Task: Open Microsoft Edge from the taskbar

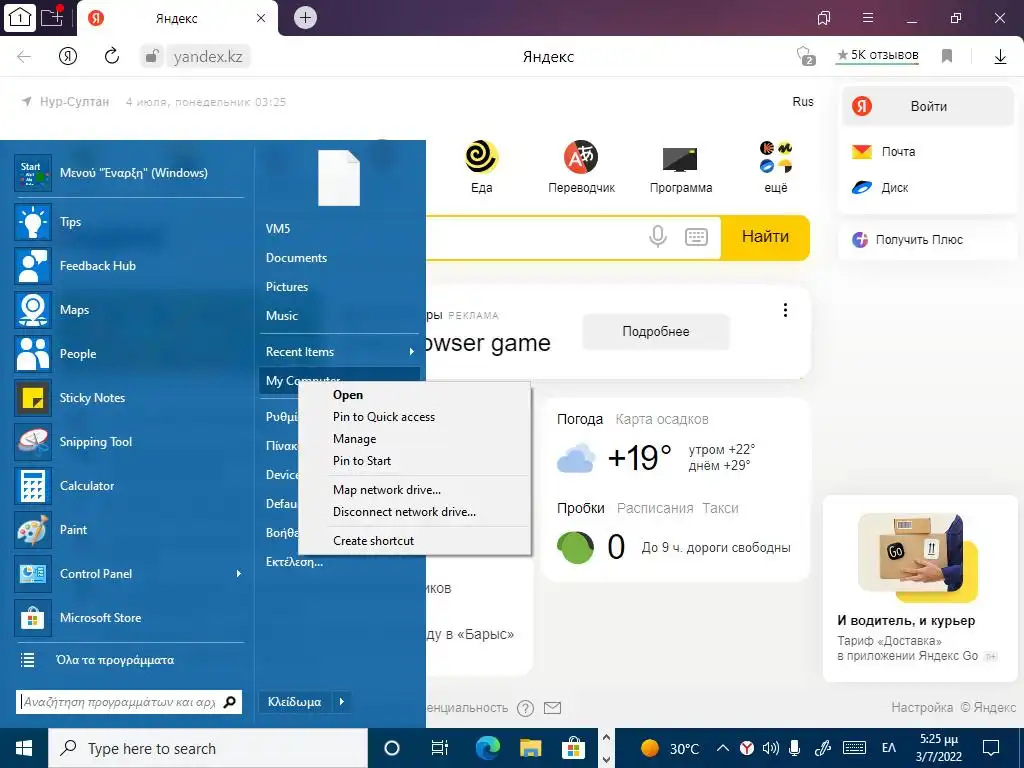Action: [487, 748]
